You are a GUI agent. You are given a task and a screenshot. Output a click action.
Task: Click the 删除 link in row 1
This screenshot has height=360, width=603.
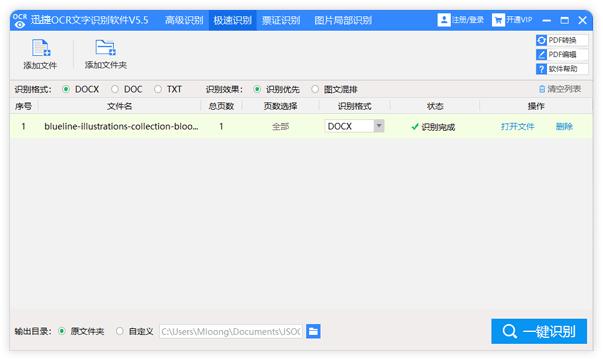564,127
